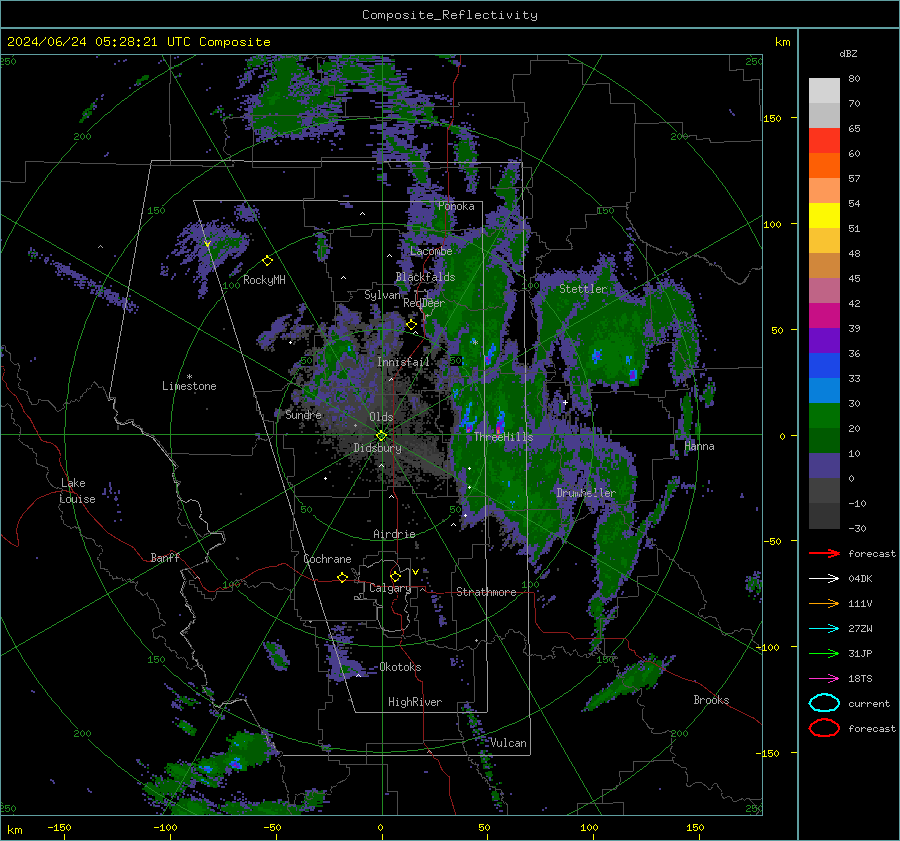The width and height of the screenshot is (900, 841).
Task: Click the RockyMH label
Action: point(264,280)
